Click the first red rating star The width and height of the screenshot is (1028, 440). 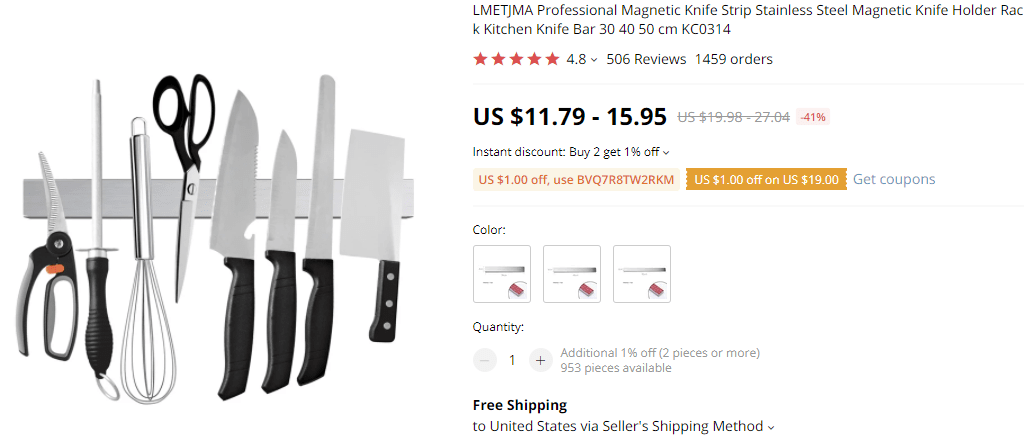pos(480,59)
